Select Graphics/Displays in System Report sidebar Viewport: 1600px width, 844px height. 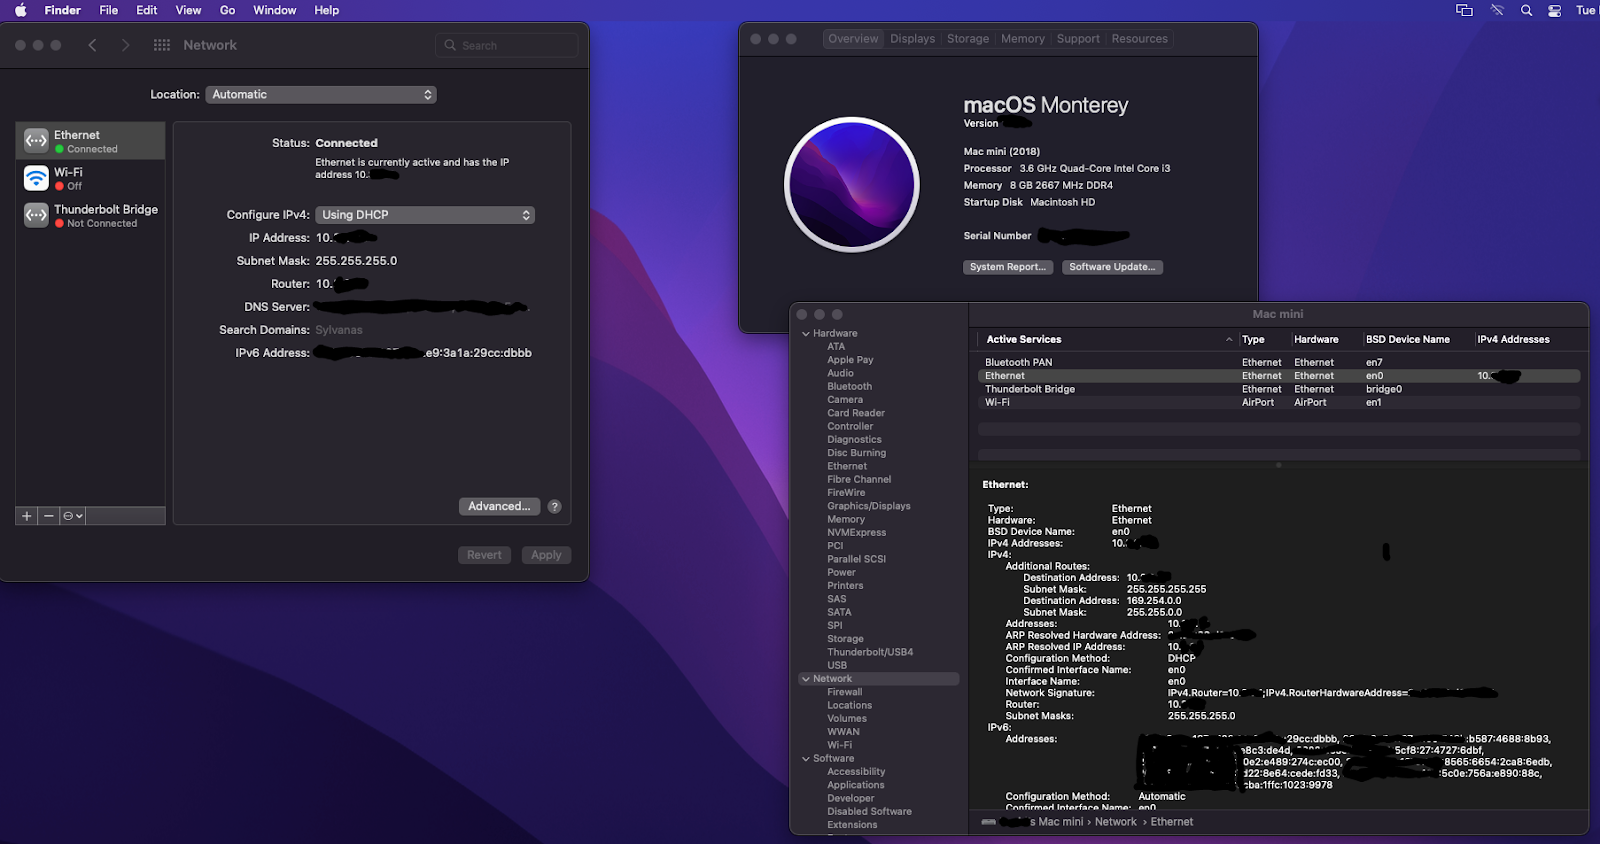coord(869,506)
